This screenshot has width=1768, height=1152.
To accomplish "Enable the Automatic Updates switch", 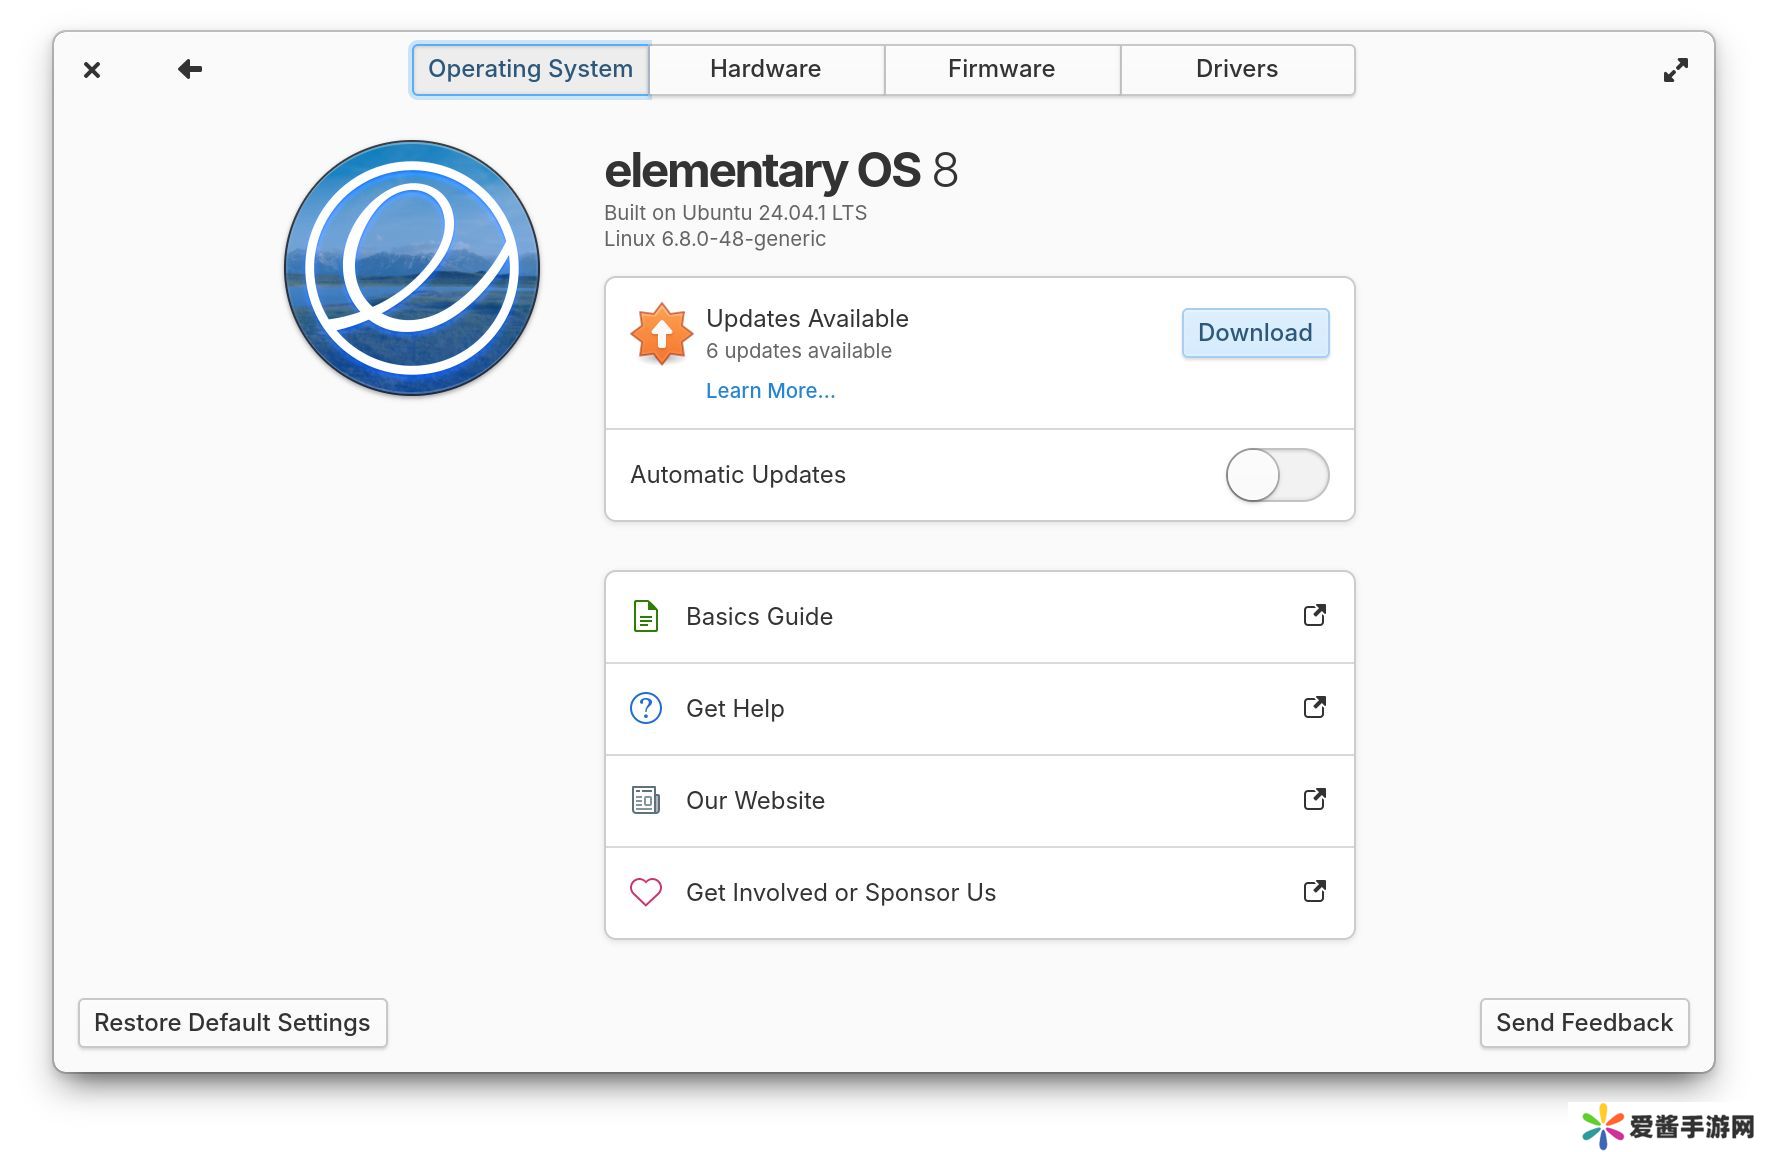I will [x=1277, y=475].
